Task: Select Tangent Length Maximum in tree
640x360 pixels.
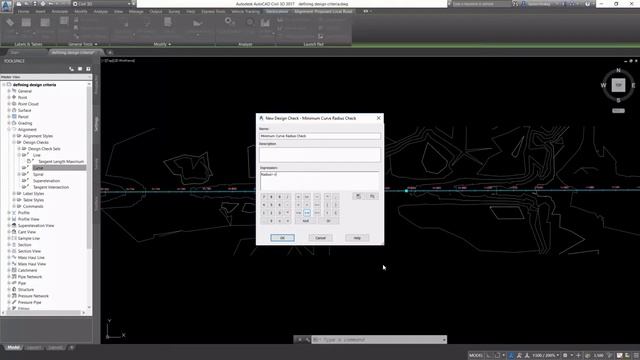Action: coord(61,162)
